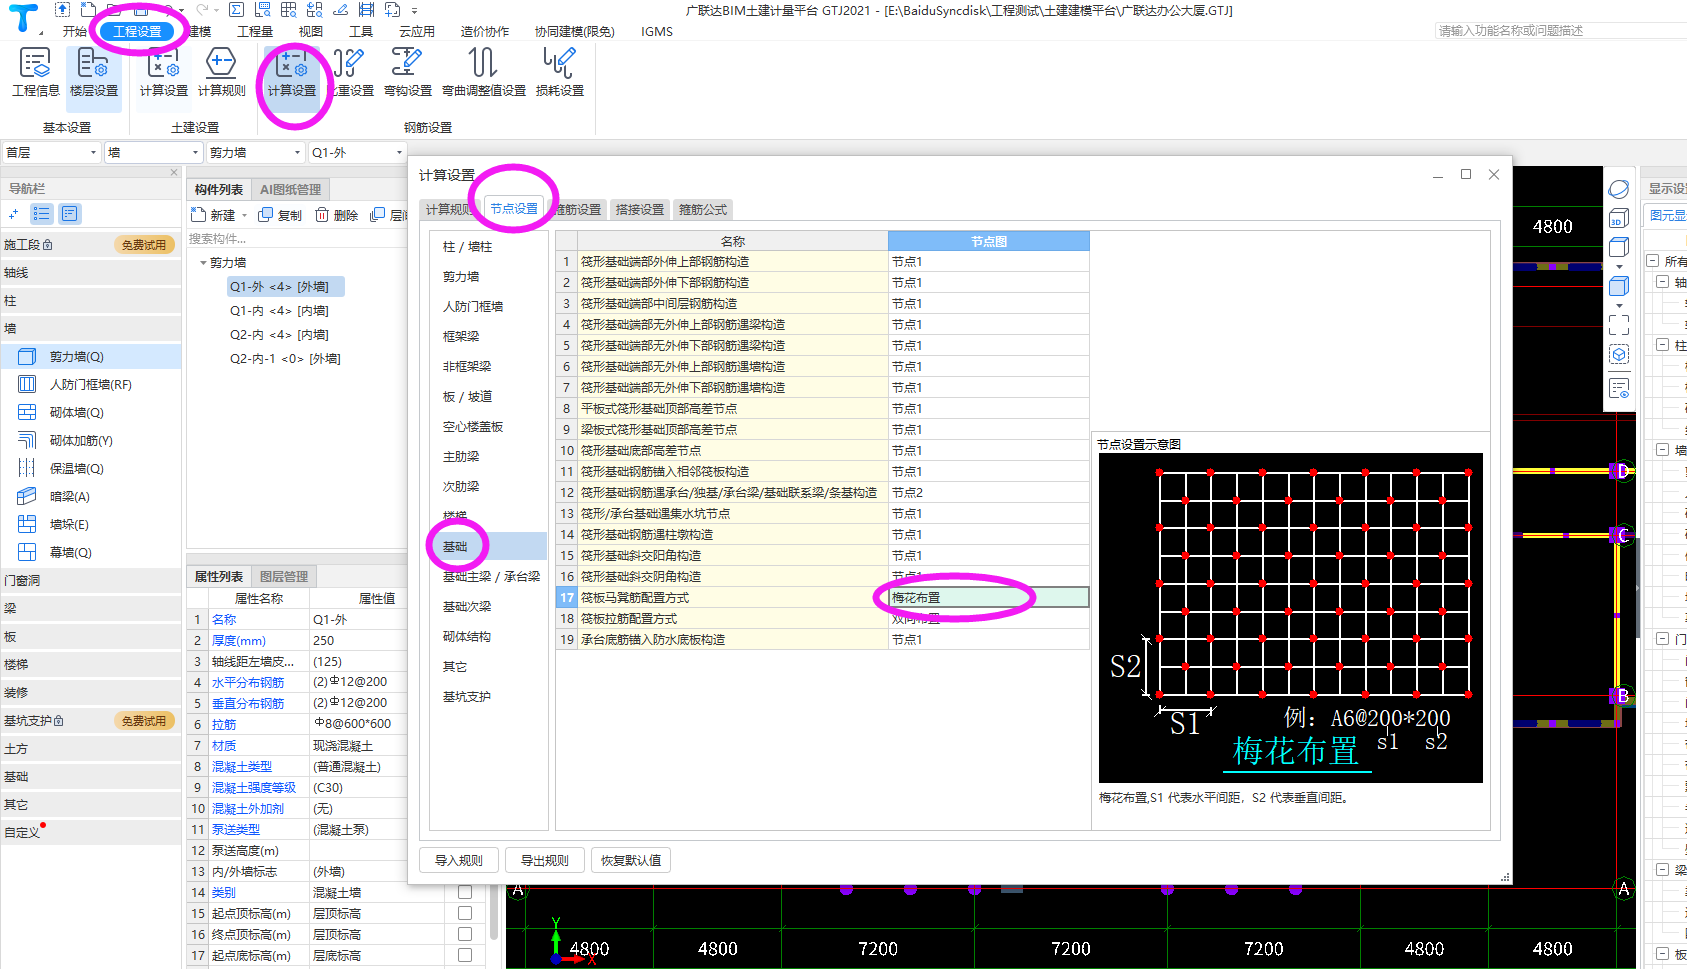Select 保温墙(Q) in navigation
This screenshot has width=1687, height=969.
coord(91,469)
